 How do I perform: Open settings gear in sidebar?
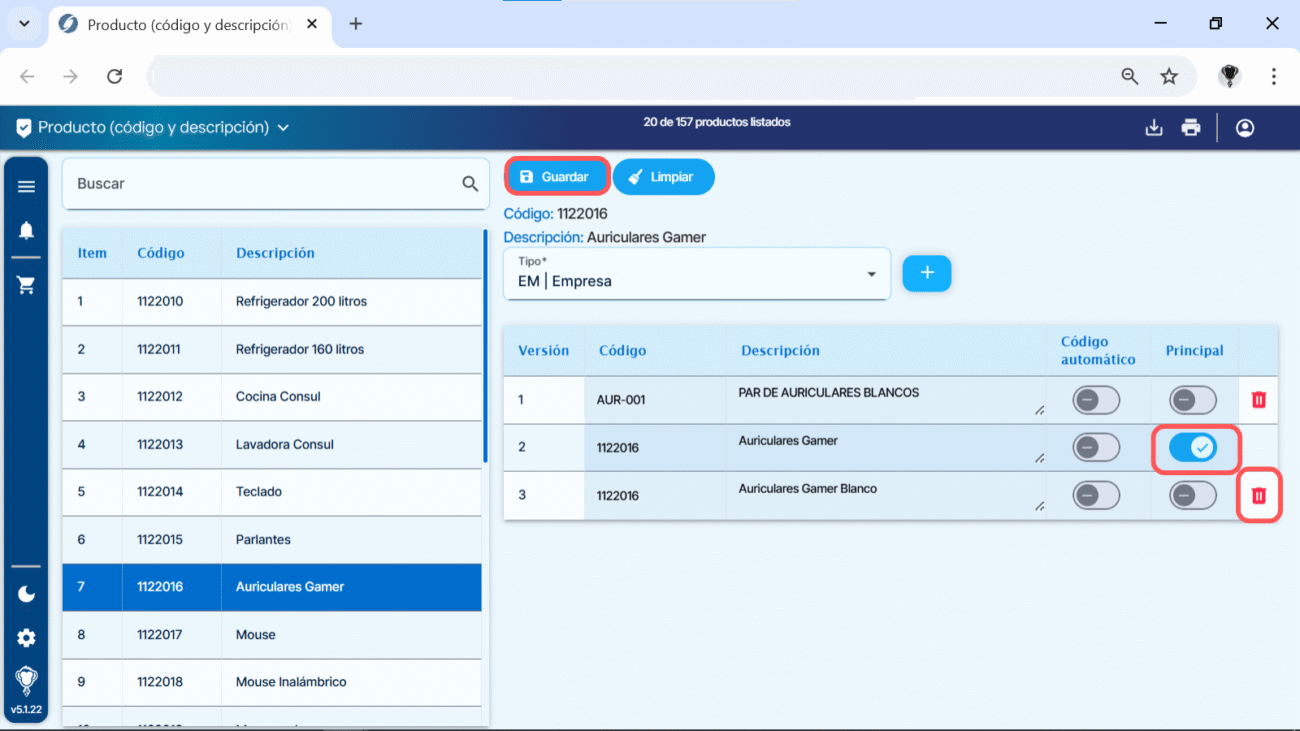coord(26,638)
